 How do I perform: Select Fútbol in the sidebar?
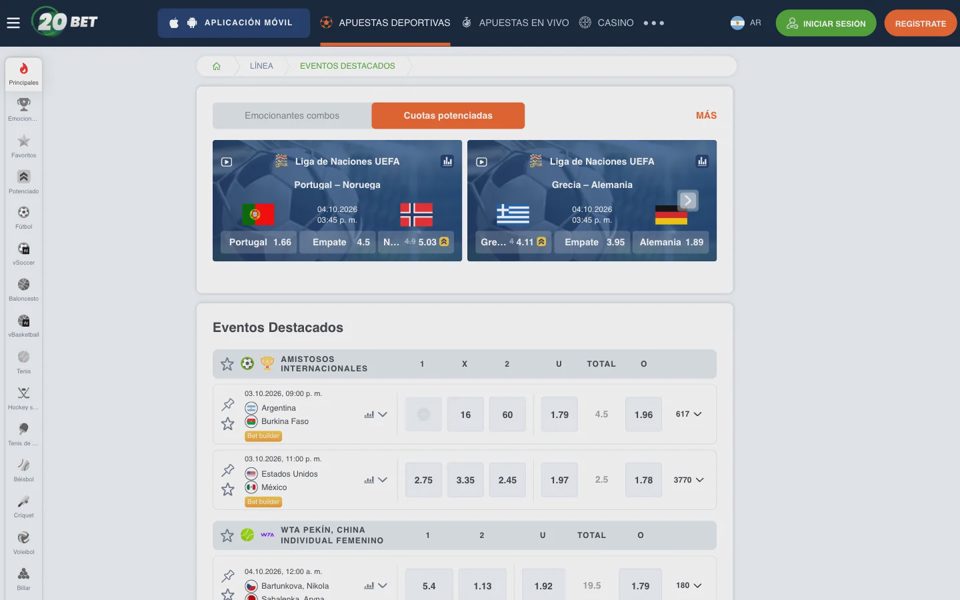pyautogui.click(x=23, y=218)
